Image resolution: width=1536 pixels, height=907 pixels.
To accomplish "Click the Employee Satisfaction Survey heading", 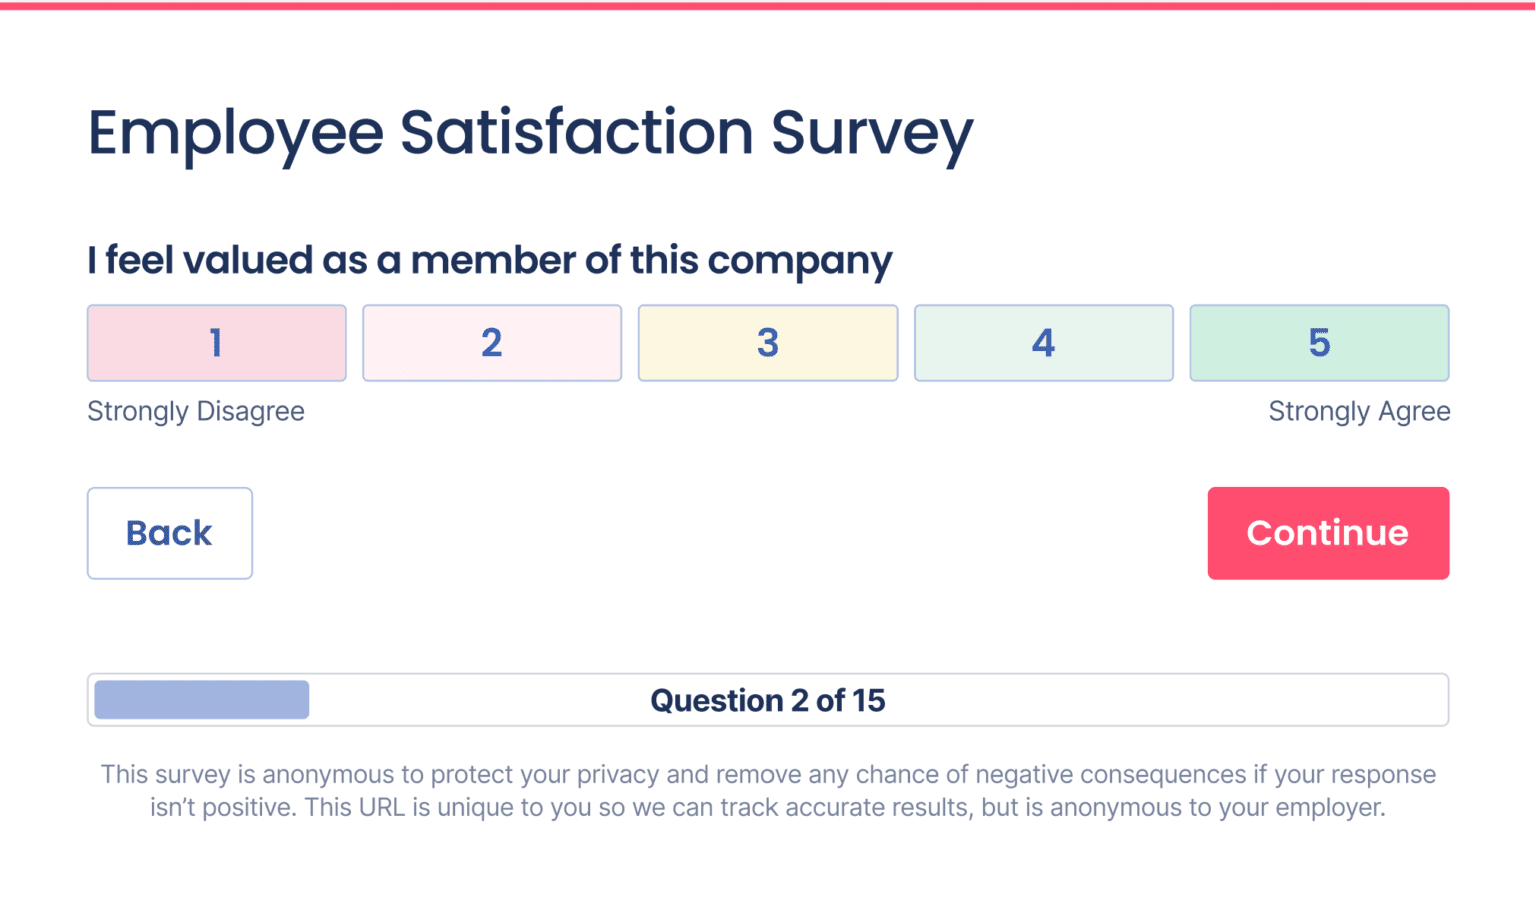I will pos(530,133).
